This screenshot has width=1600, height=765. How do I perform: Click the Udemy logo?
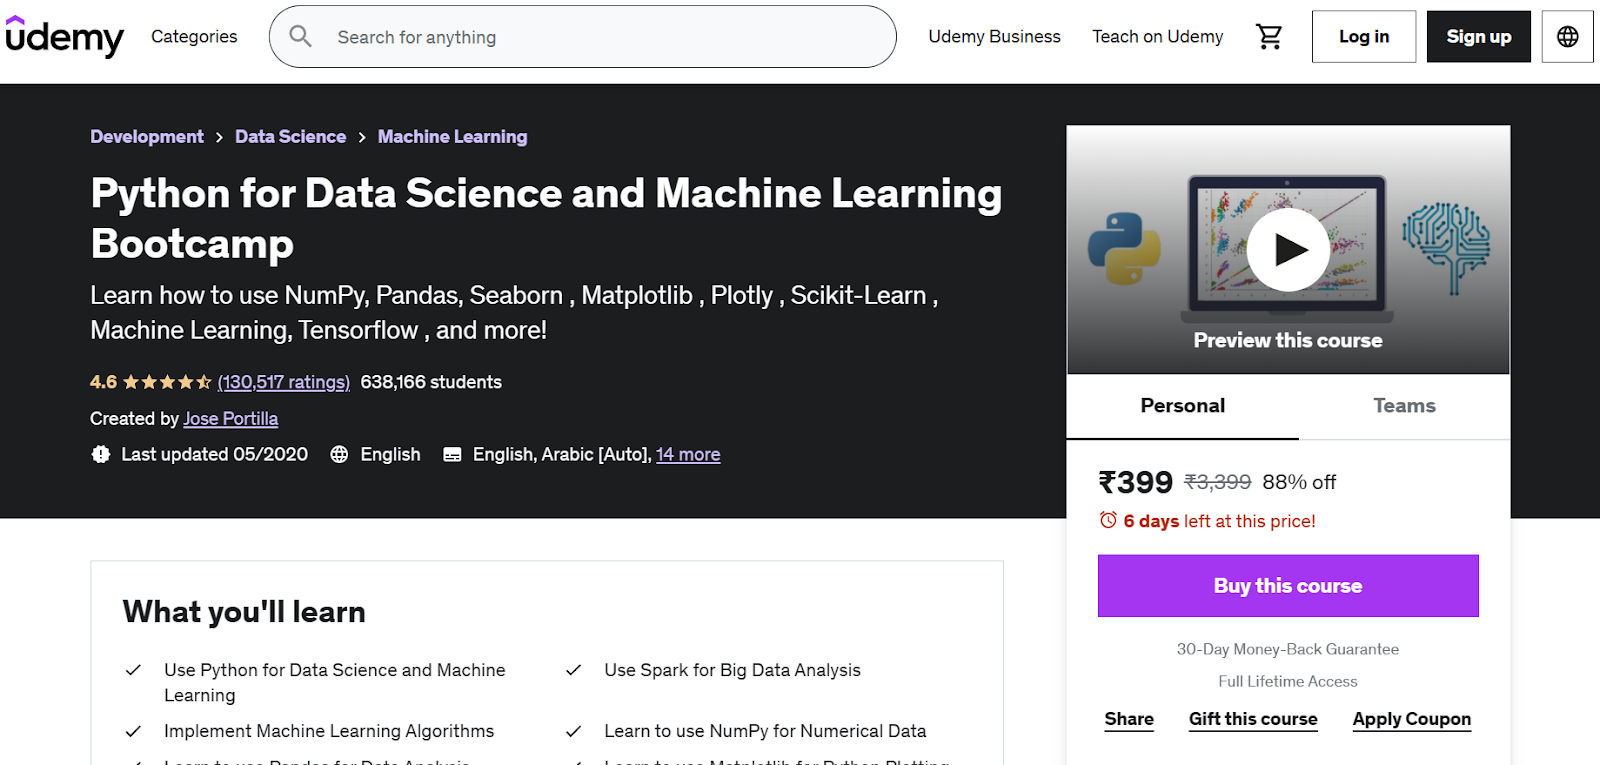pyautogui.click(x=64, y=37)
